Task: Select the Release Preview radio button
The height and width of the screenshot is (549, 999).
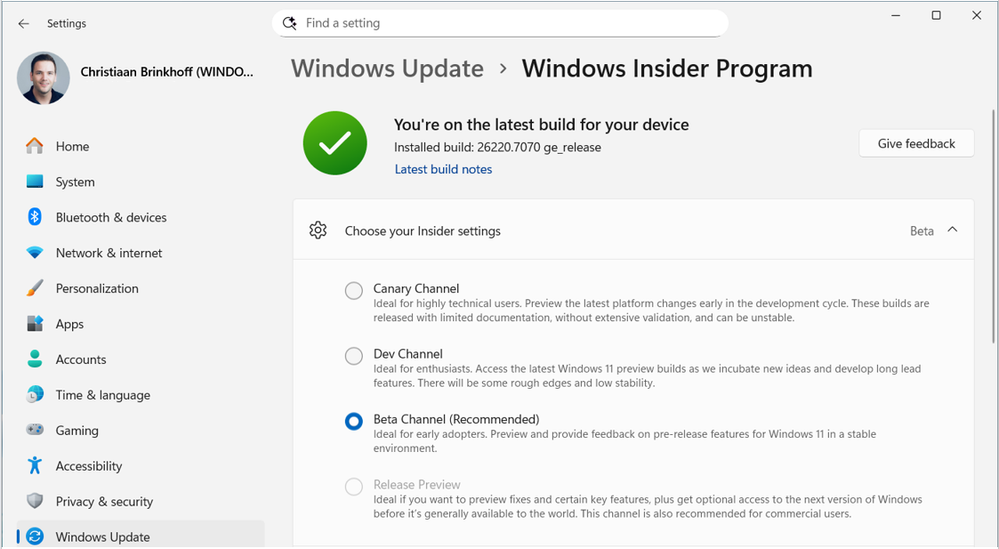Action: click(354, 487)
